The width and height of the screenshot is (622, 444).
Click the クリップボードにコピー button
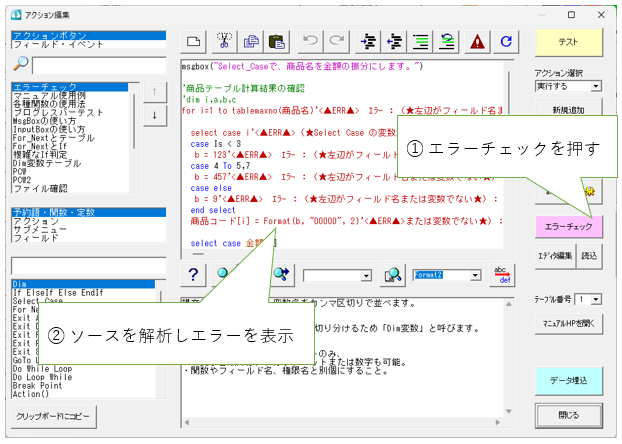tap(57, 413)
